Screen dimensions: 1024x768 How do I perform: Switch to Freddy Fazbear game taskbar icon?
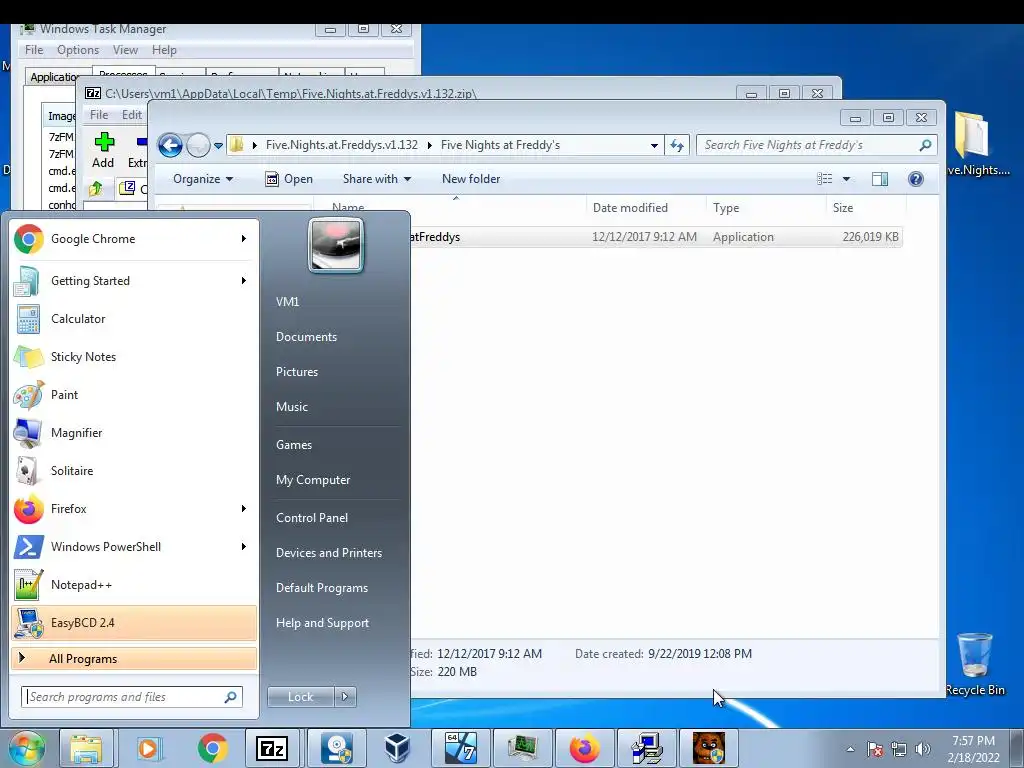click(709, 748)
